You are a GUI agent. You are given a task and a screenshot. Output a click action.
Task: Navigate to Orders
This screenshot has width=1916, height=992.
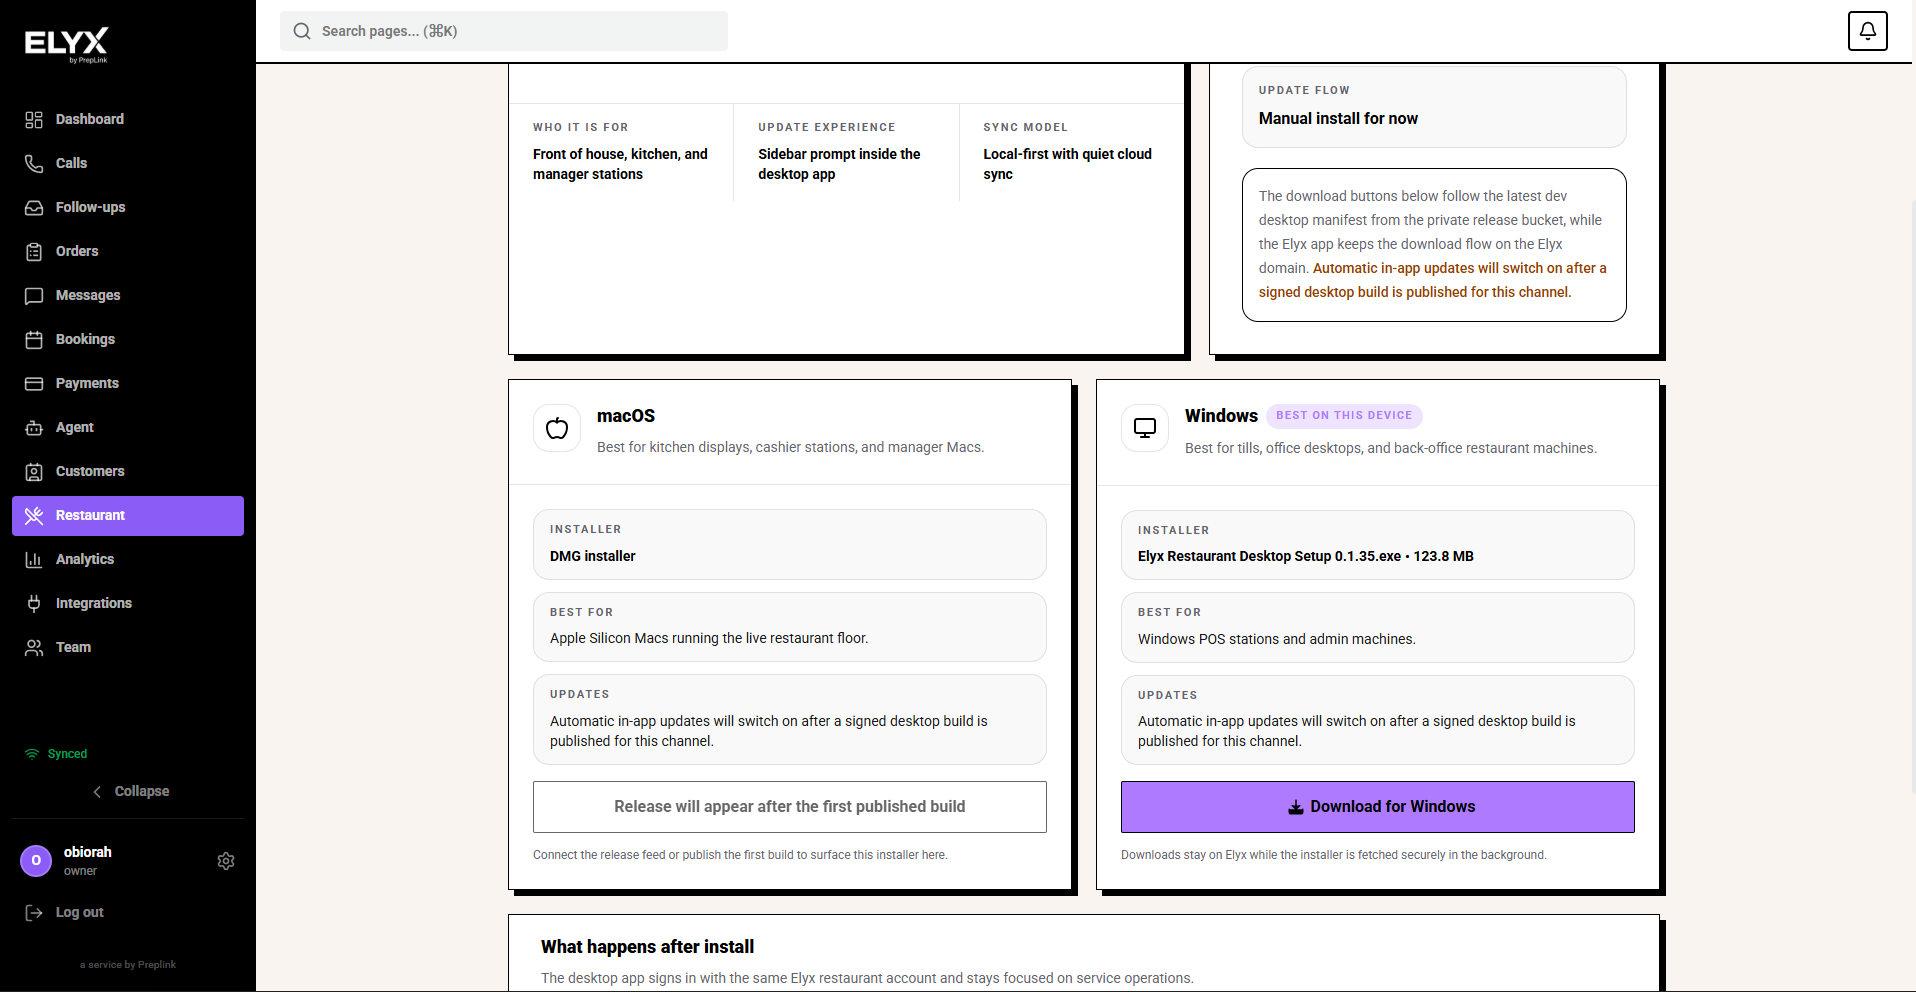[x=128, y=252]
